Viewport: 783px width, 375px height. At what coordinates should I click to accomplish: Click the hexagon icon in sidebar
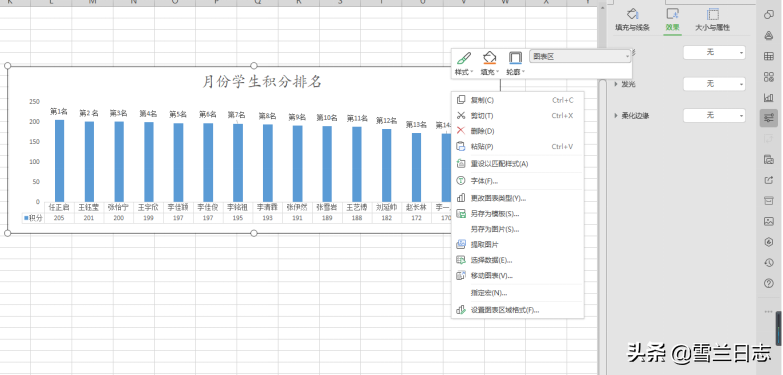tap(769, 242)
